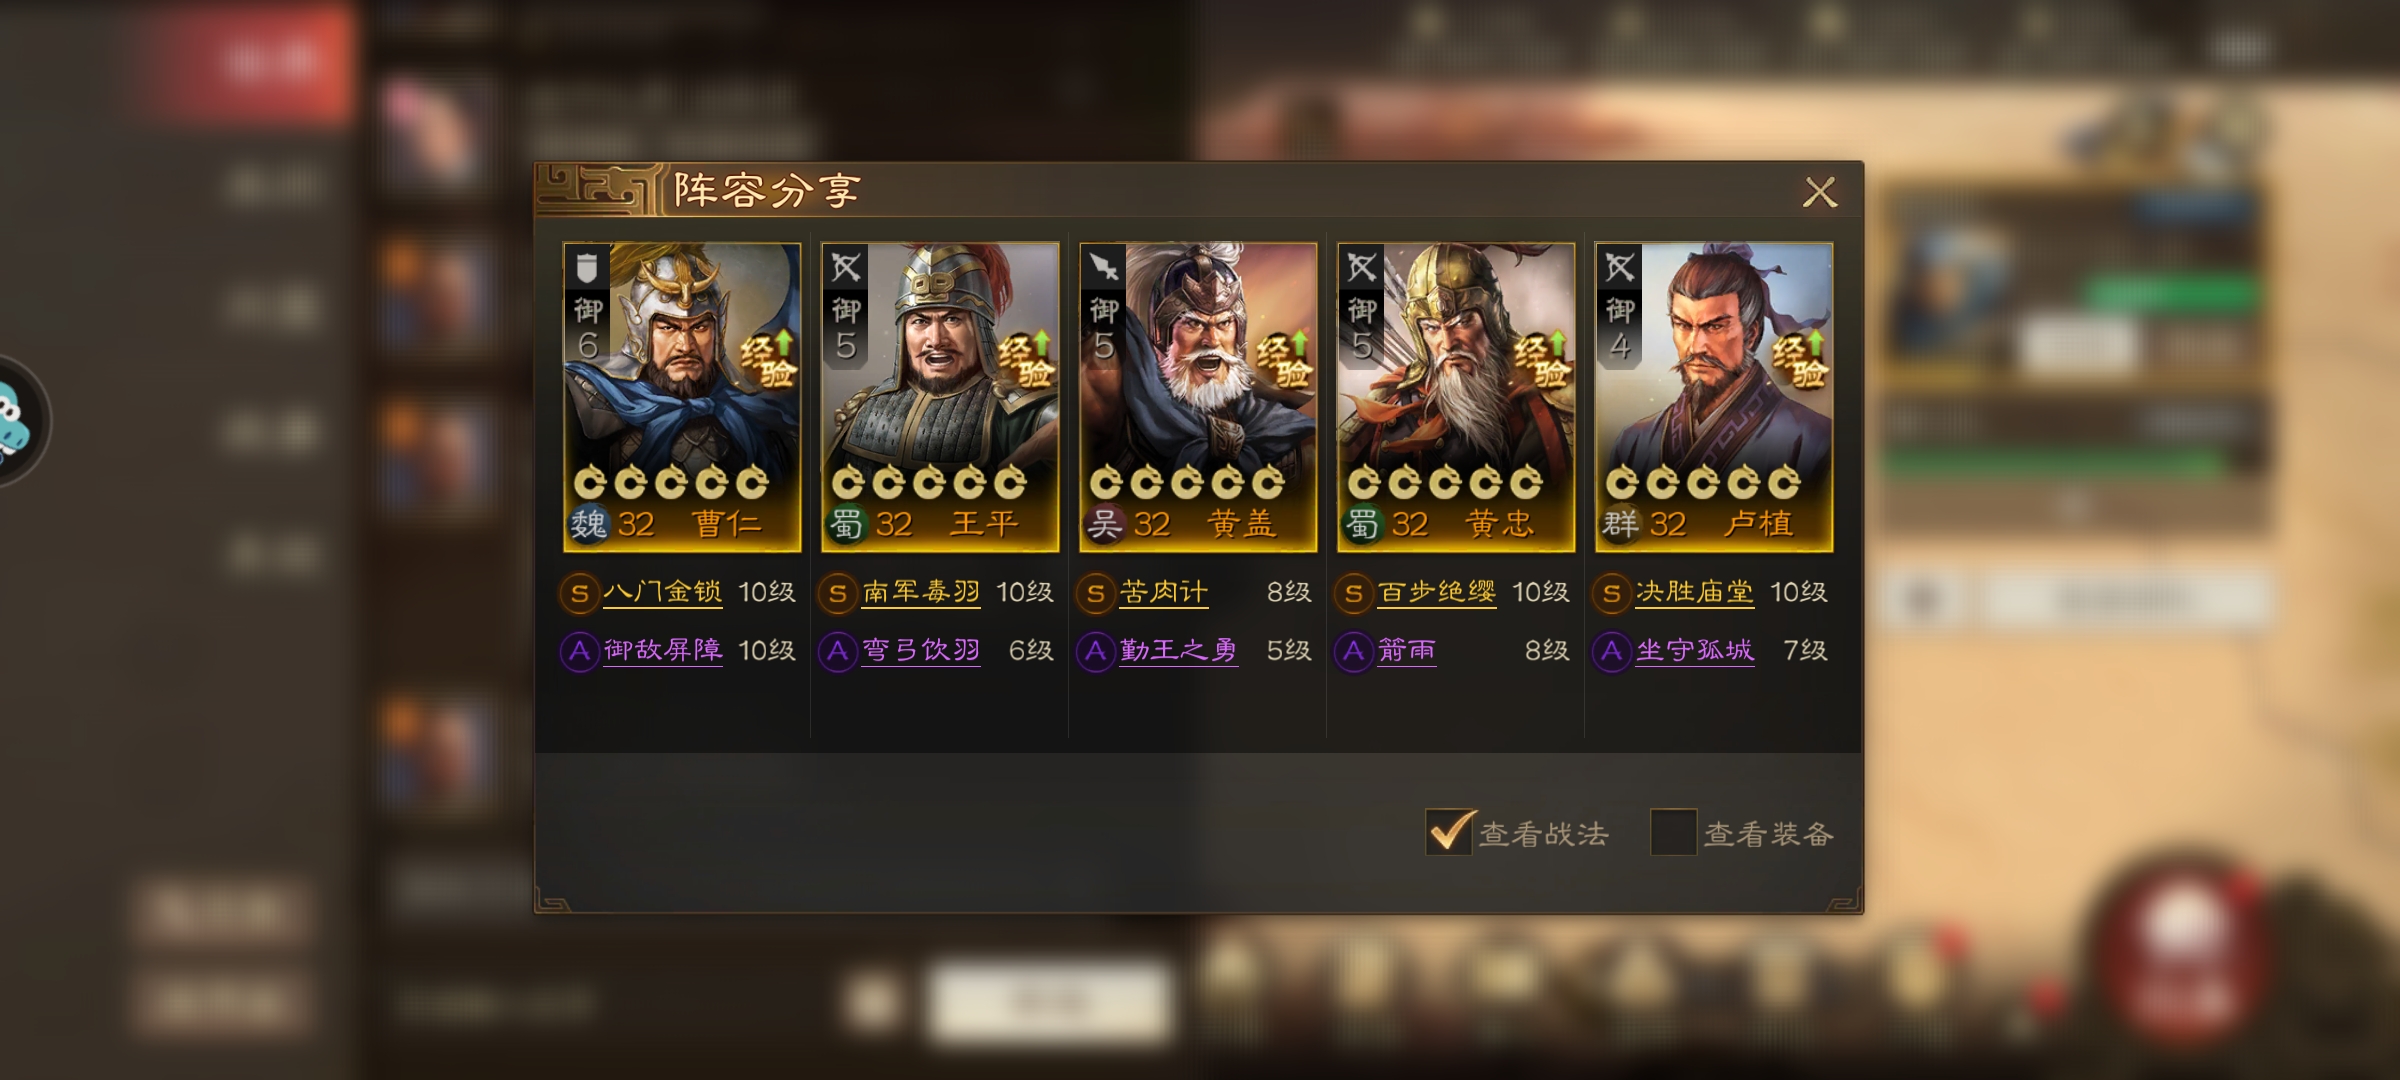Click A-rank icon beside 箭雨
This screenshot has width=2400, height=1080.
click(1353, 652)
